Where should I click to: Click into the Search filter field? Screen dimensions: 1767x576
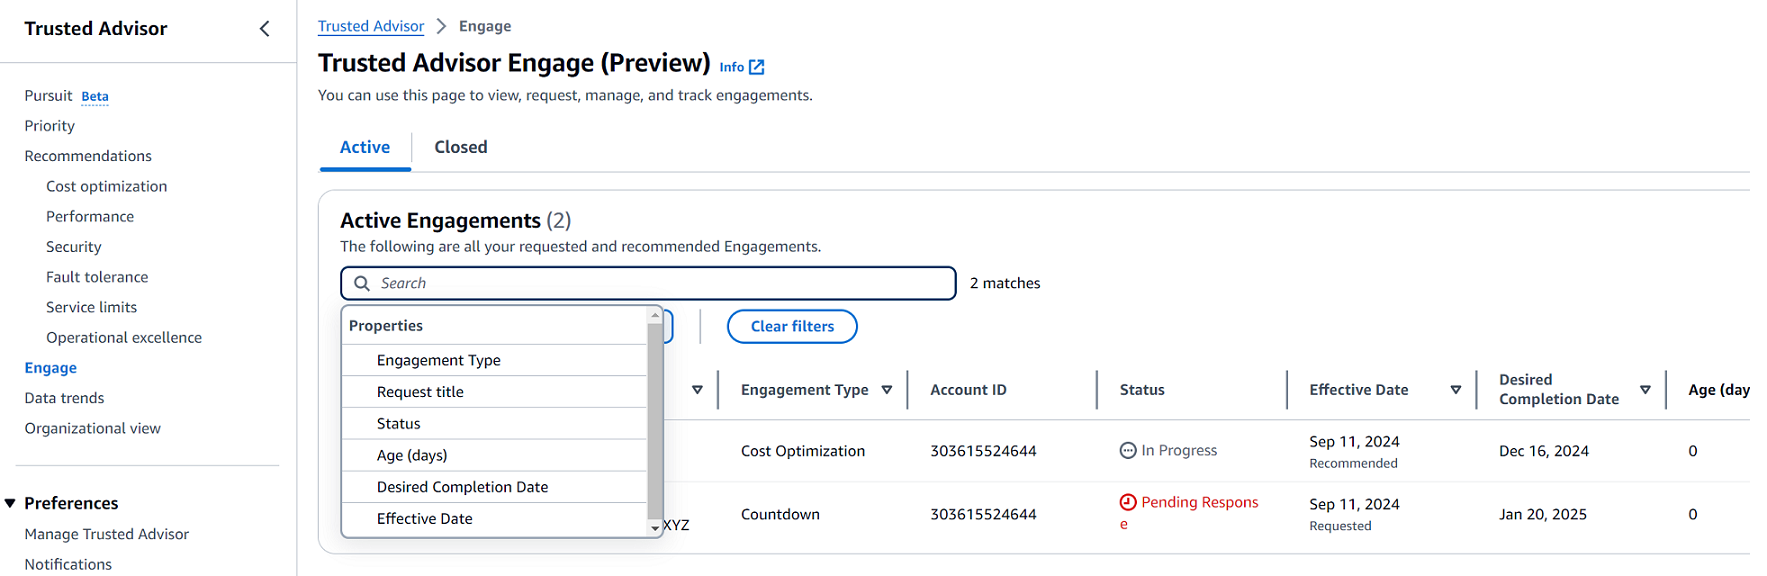tap(648, 283)
